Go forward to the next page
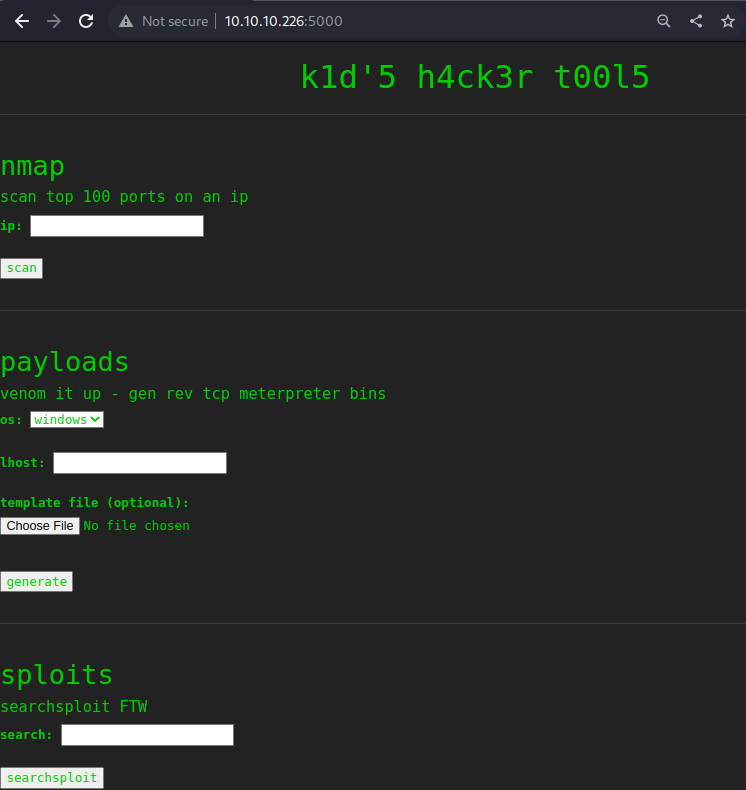The image size is (746, 790). [54, 21]
